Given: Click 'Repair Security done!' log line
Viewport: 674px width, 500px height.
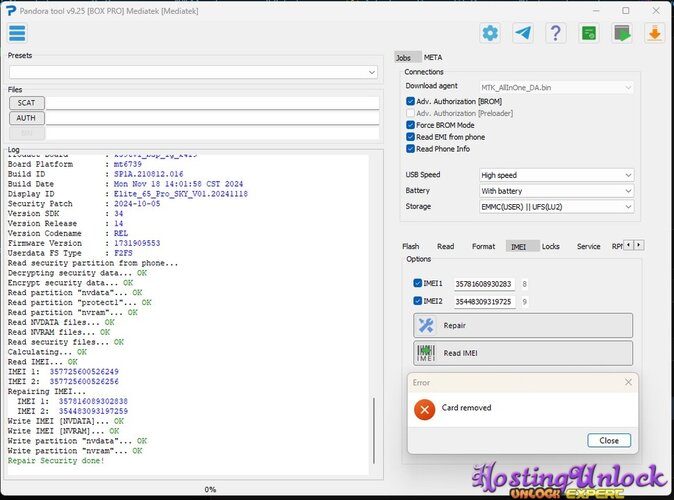Looking at the screenshot, I should click(56, 460).
